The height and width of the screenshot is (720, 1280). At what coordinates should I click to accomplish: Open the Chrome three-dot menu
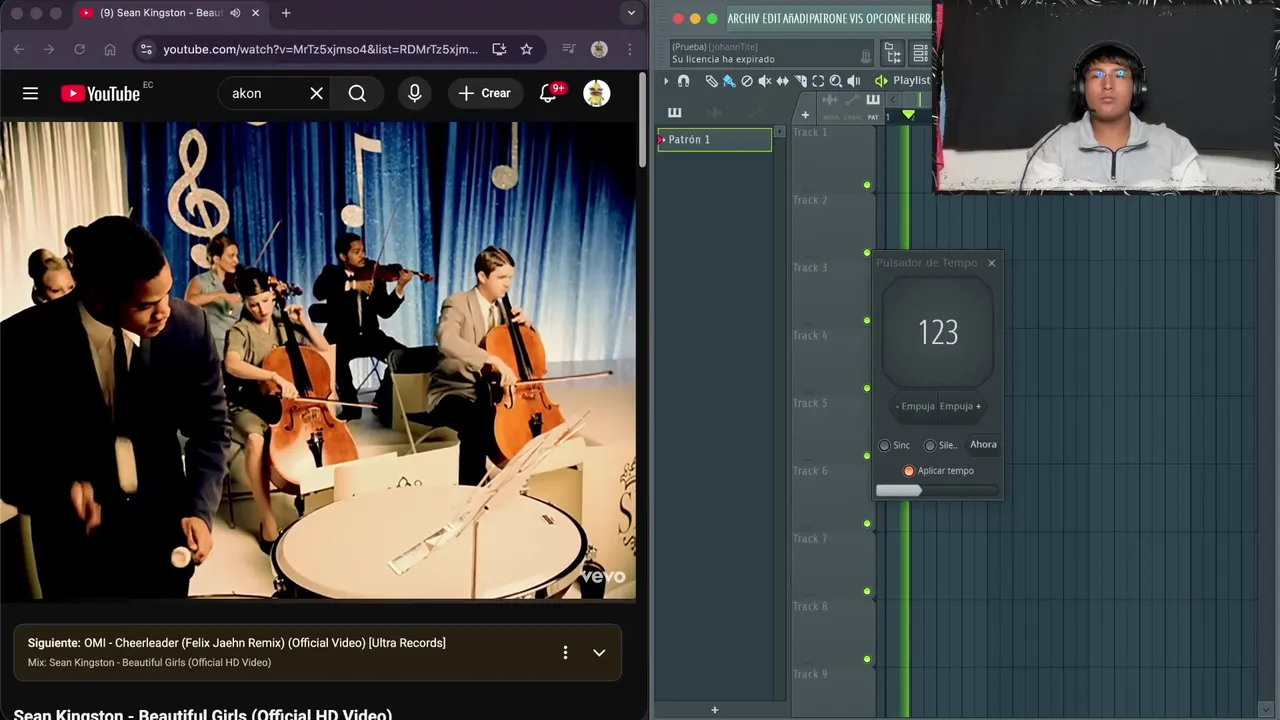[x=629, y=49]
